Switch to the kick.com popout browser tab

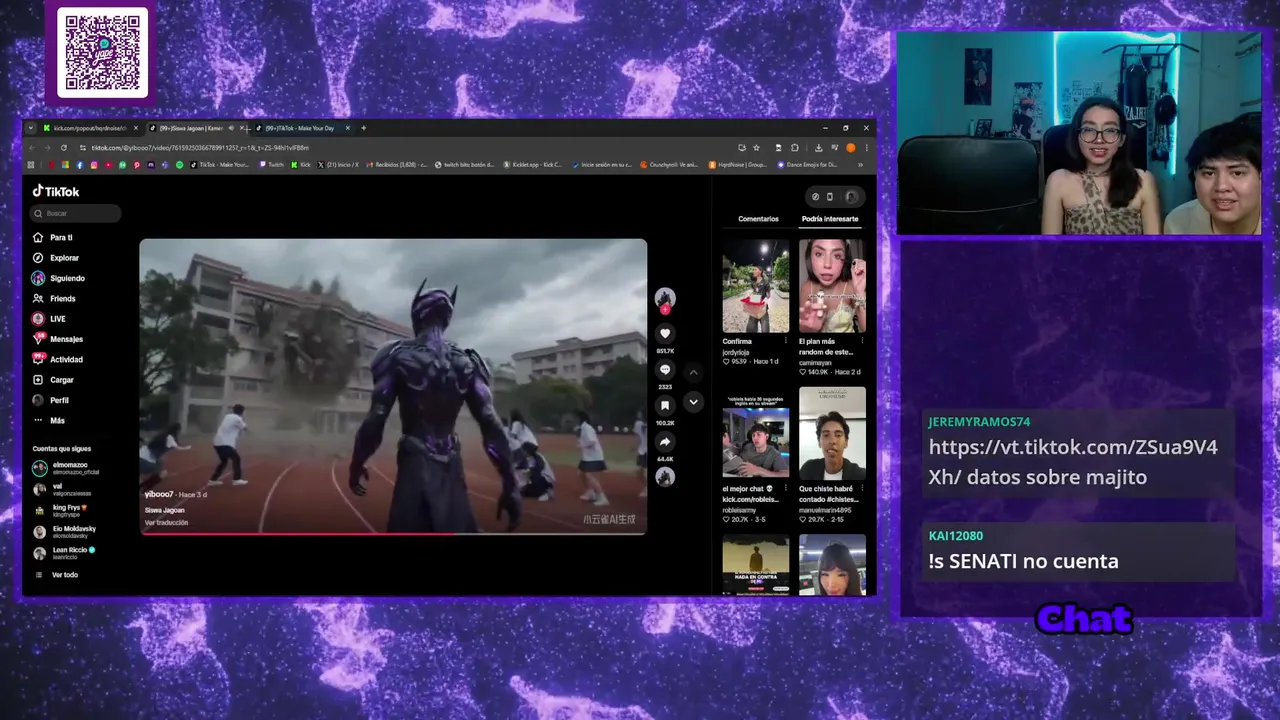click(x=92, y=128)
